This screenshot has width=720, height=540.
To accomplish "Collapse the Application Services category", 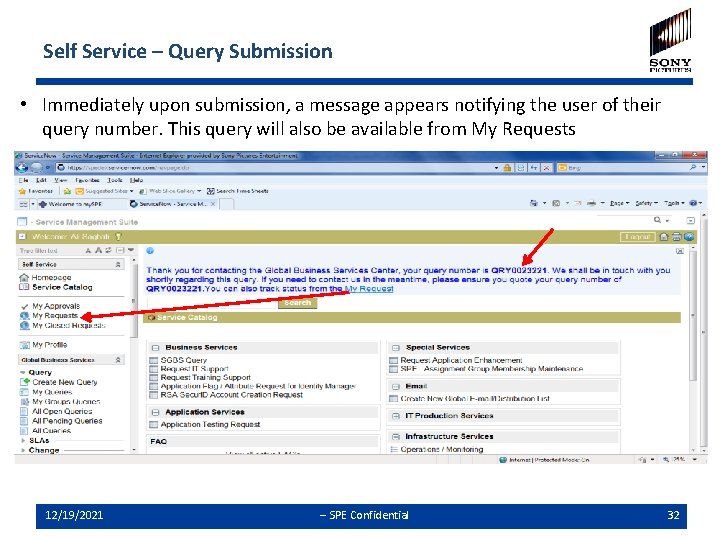I will coord(156,413).
